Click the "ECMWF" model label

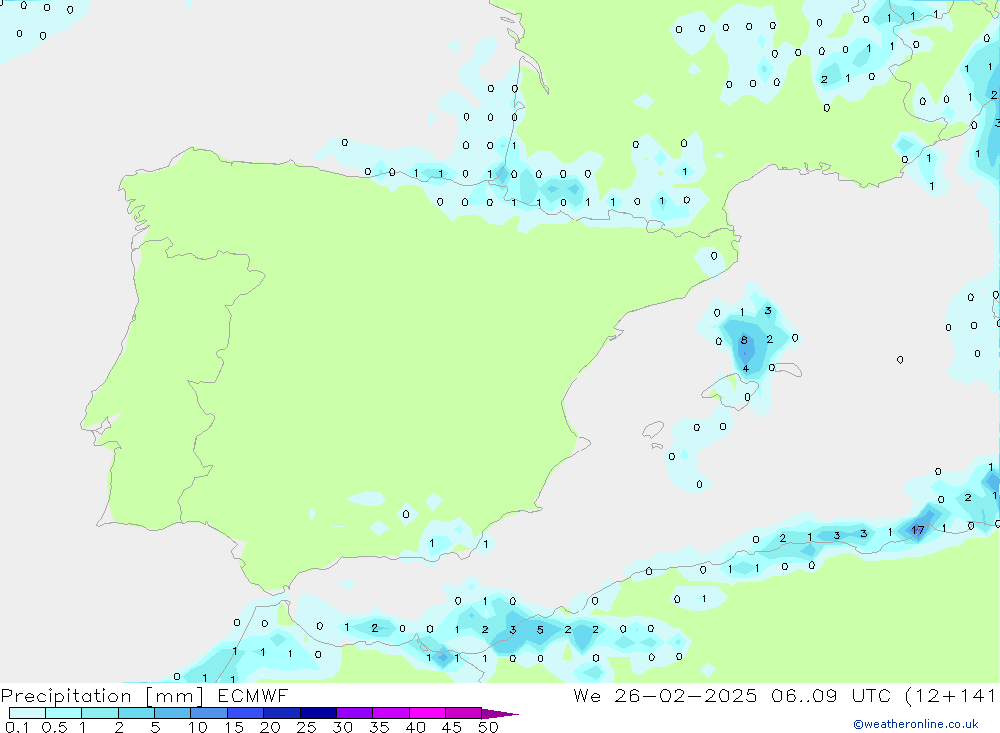(253, 695)
